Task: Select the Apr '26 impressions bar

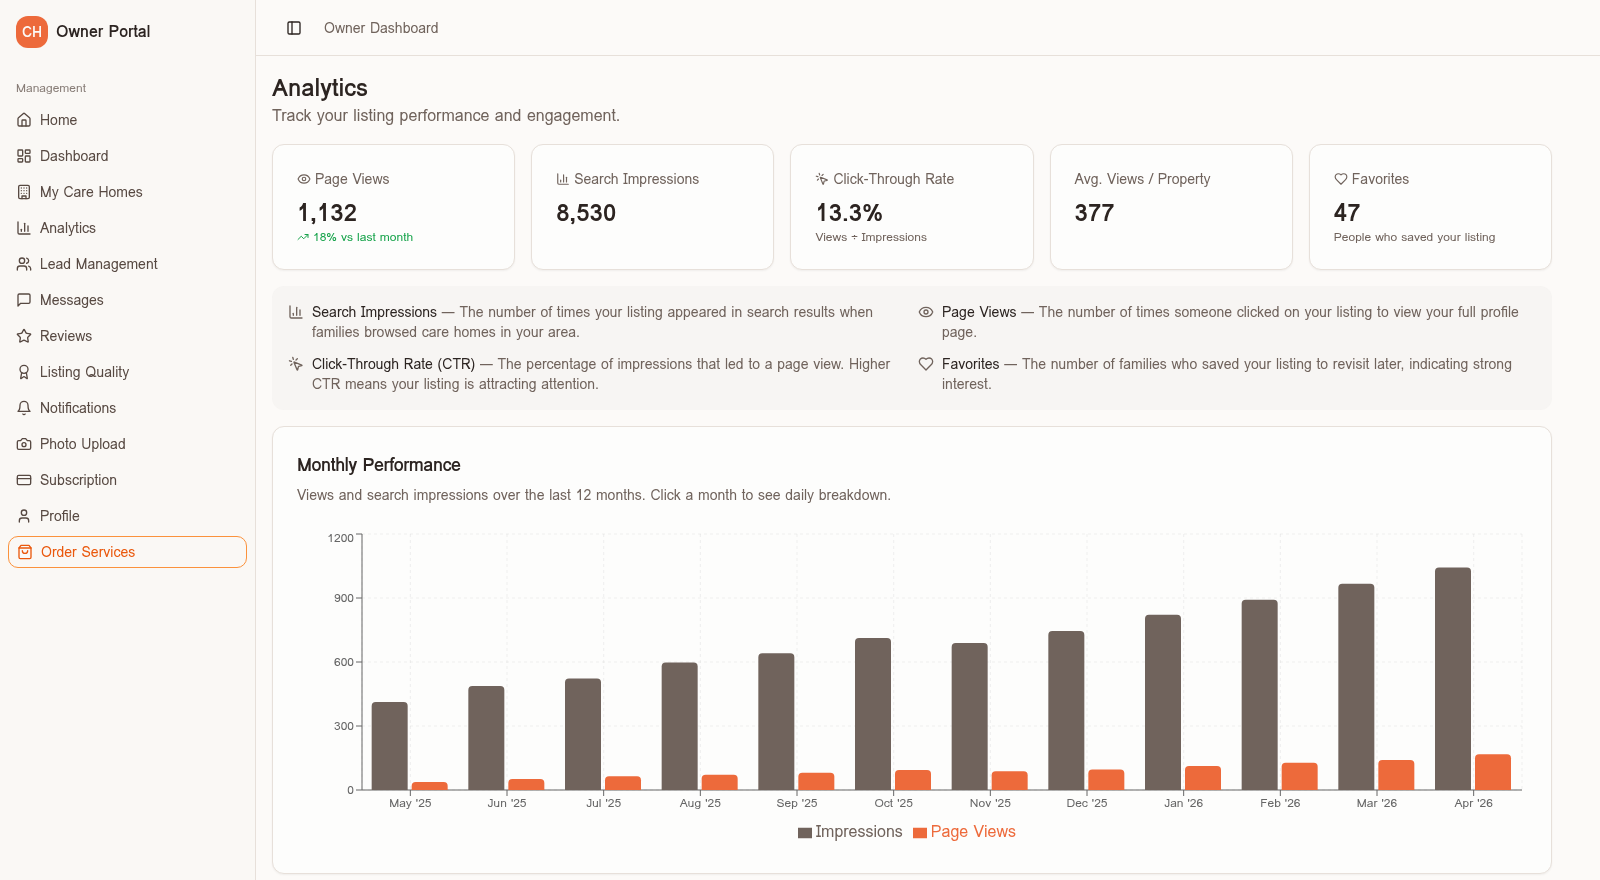Action: 1453,679
